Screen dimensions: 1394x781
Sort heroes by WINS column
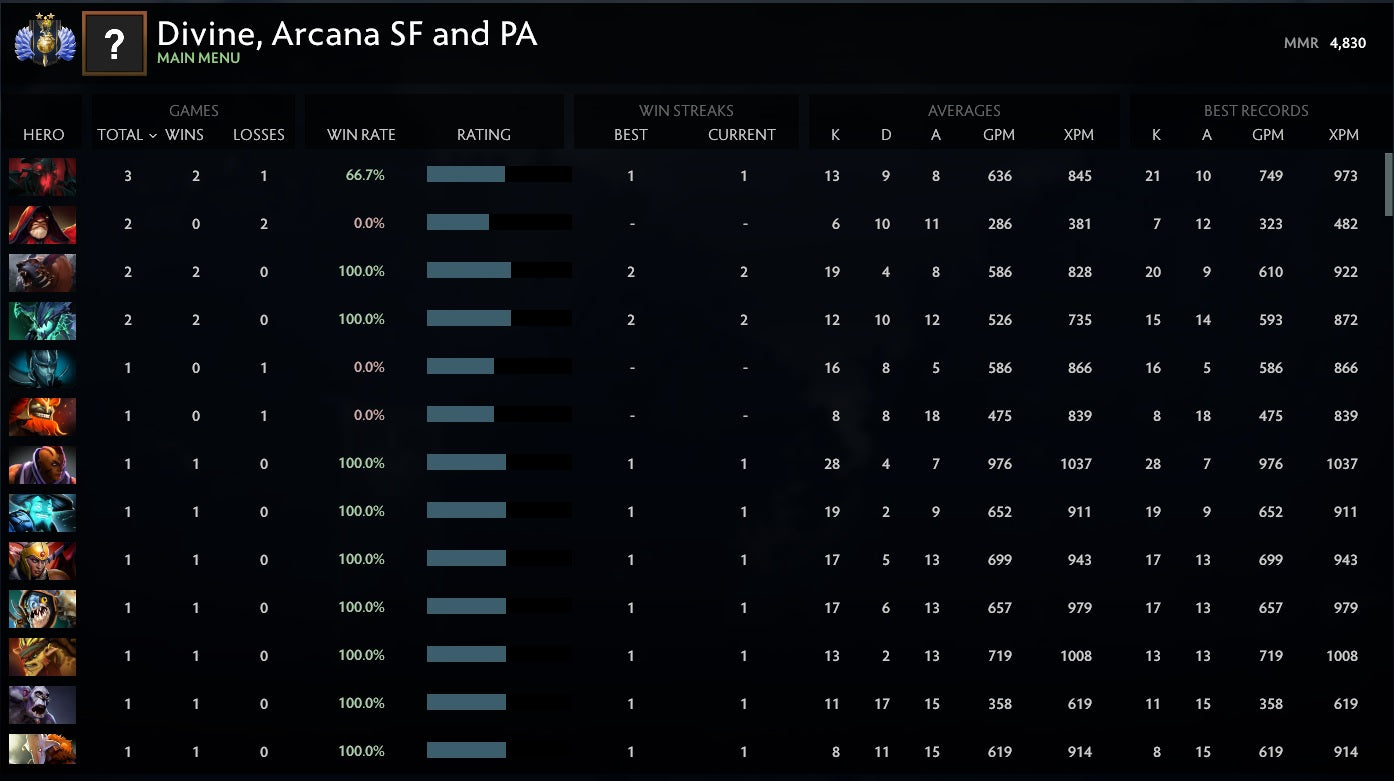[x=184, y=134]
